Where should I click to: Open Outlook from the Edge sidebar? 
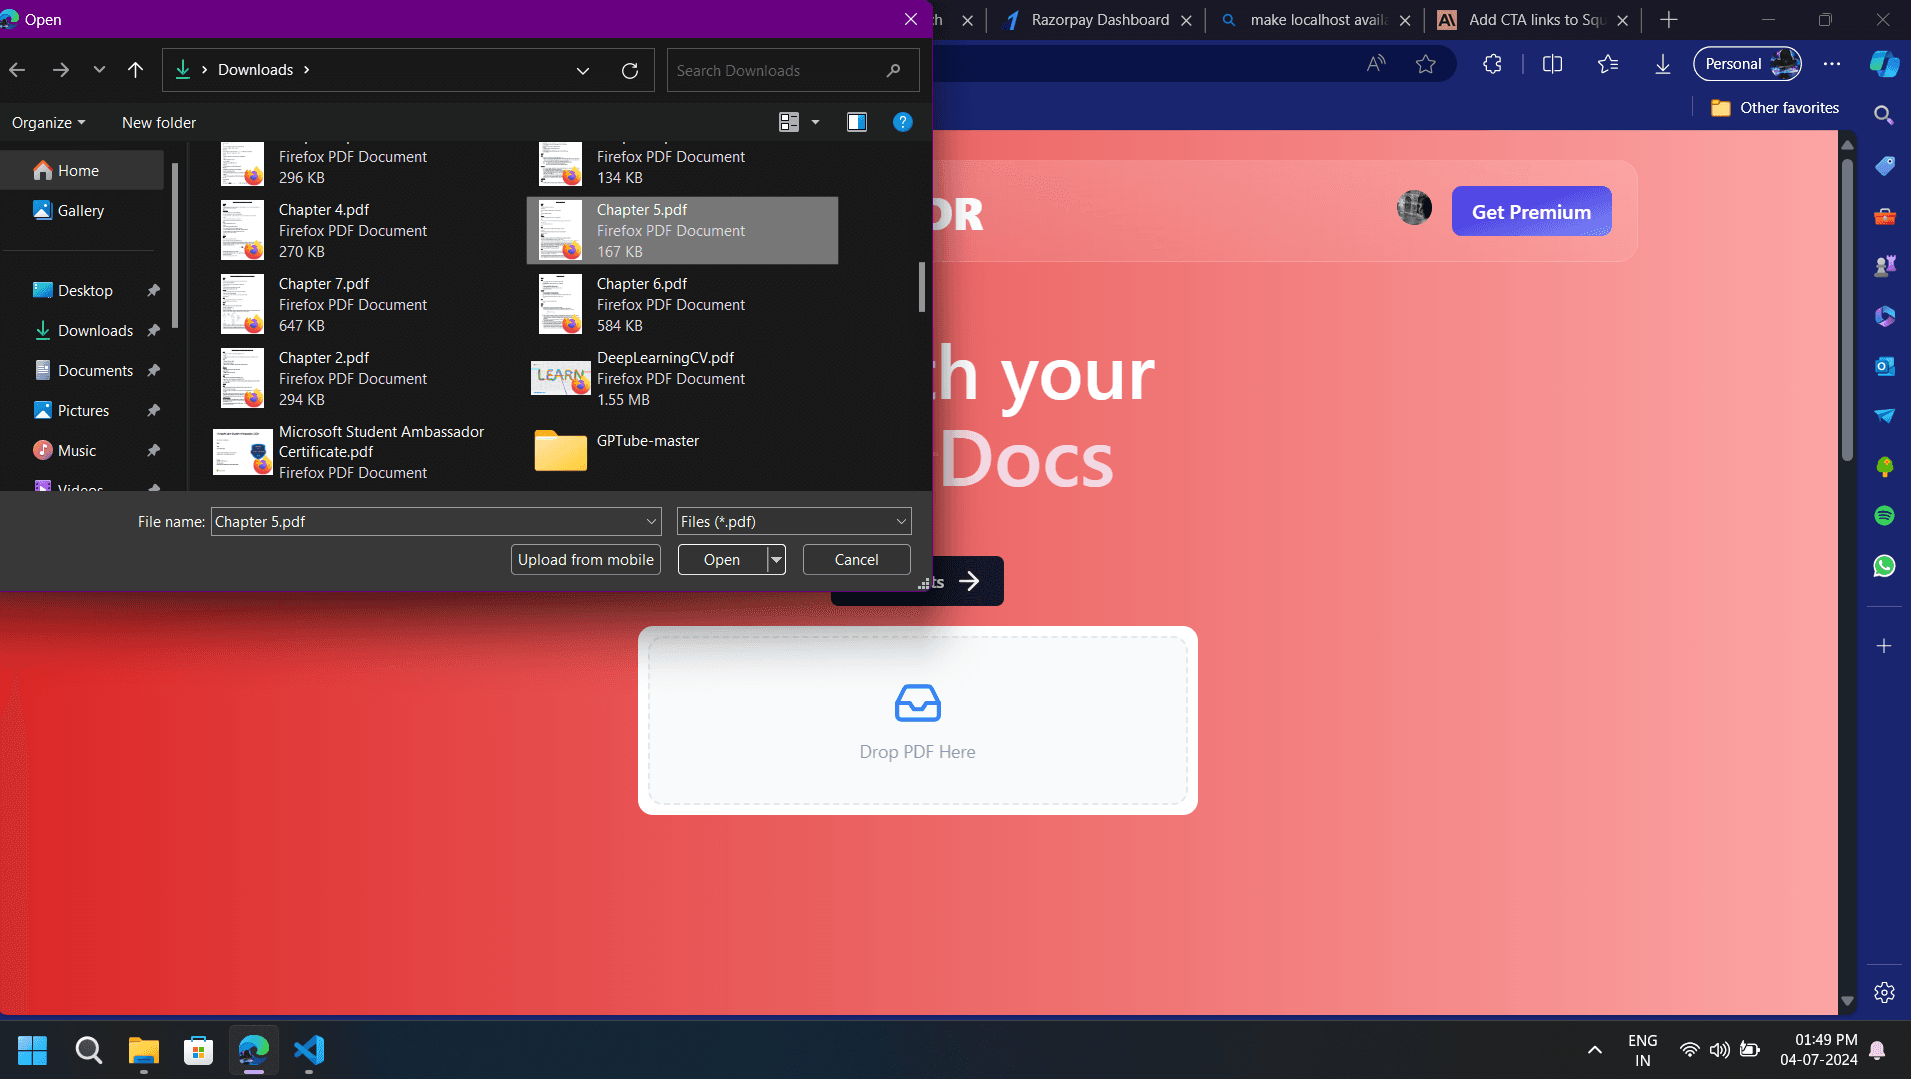coord(1884,366)
